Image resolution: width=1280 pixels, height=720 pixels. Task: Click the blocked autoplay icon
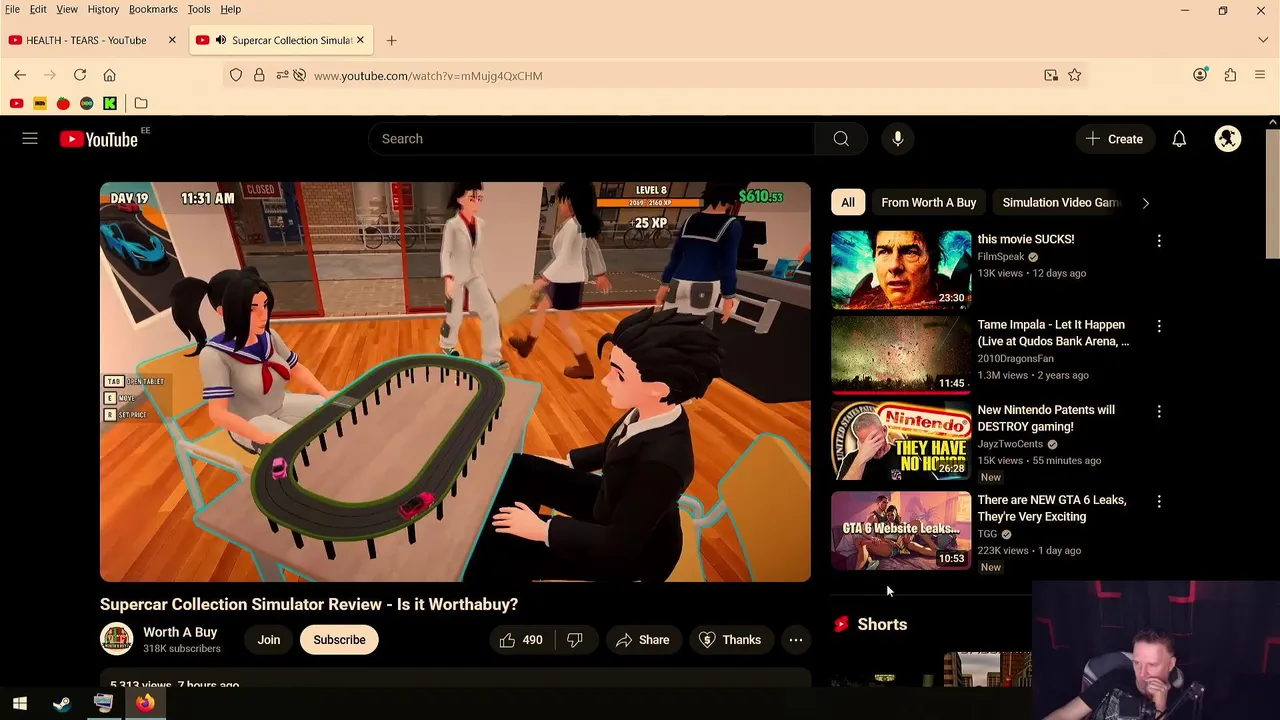[x=299, y=75]
